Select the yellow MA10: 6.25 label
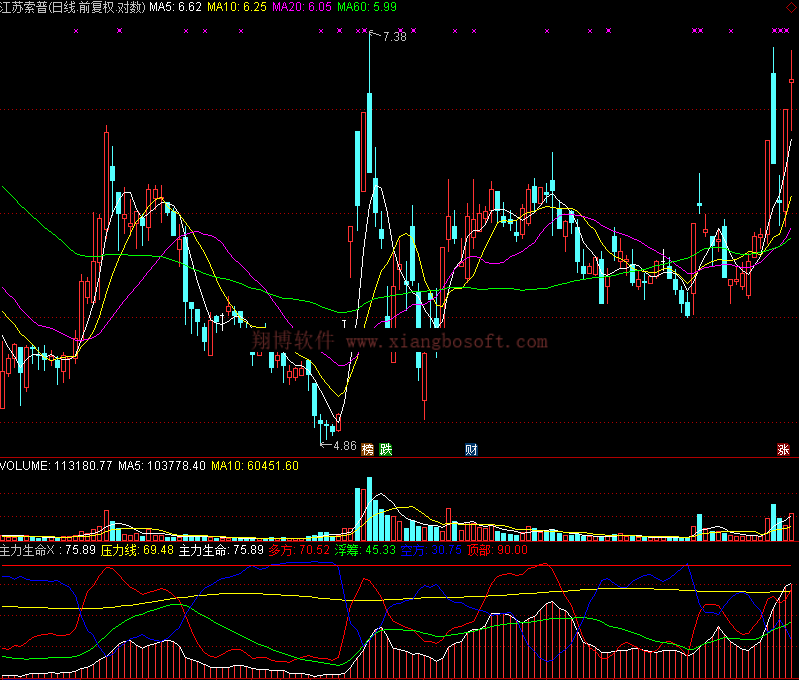Screen dimensions: 799x680 [x=236, y=7]
